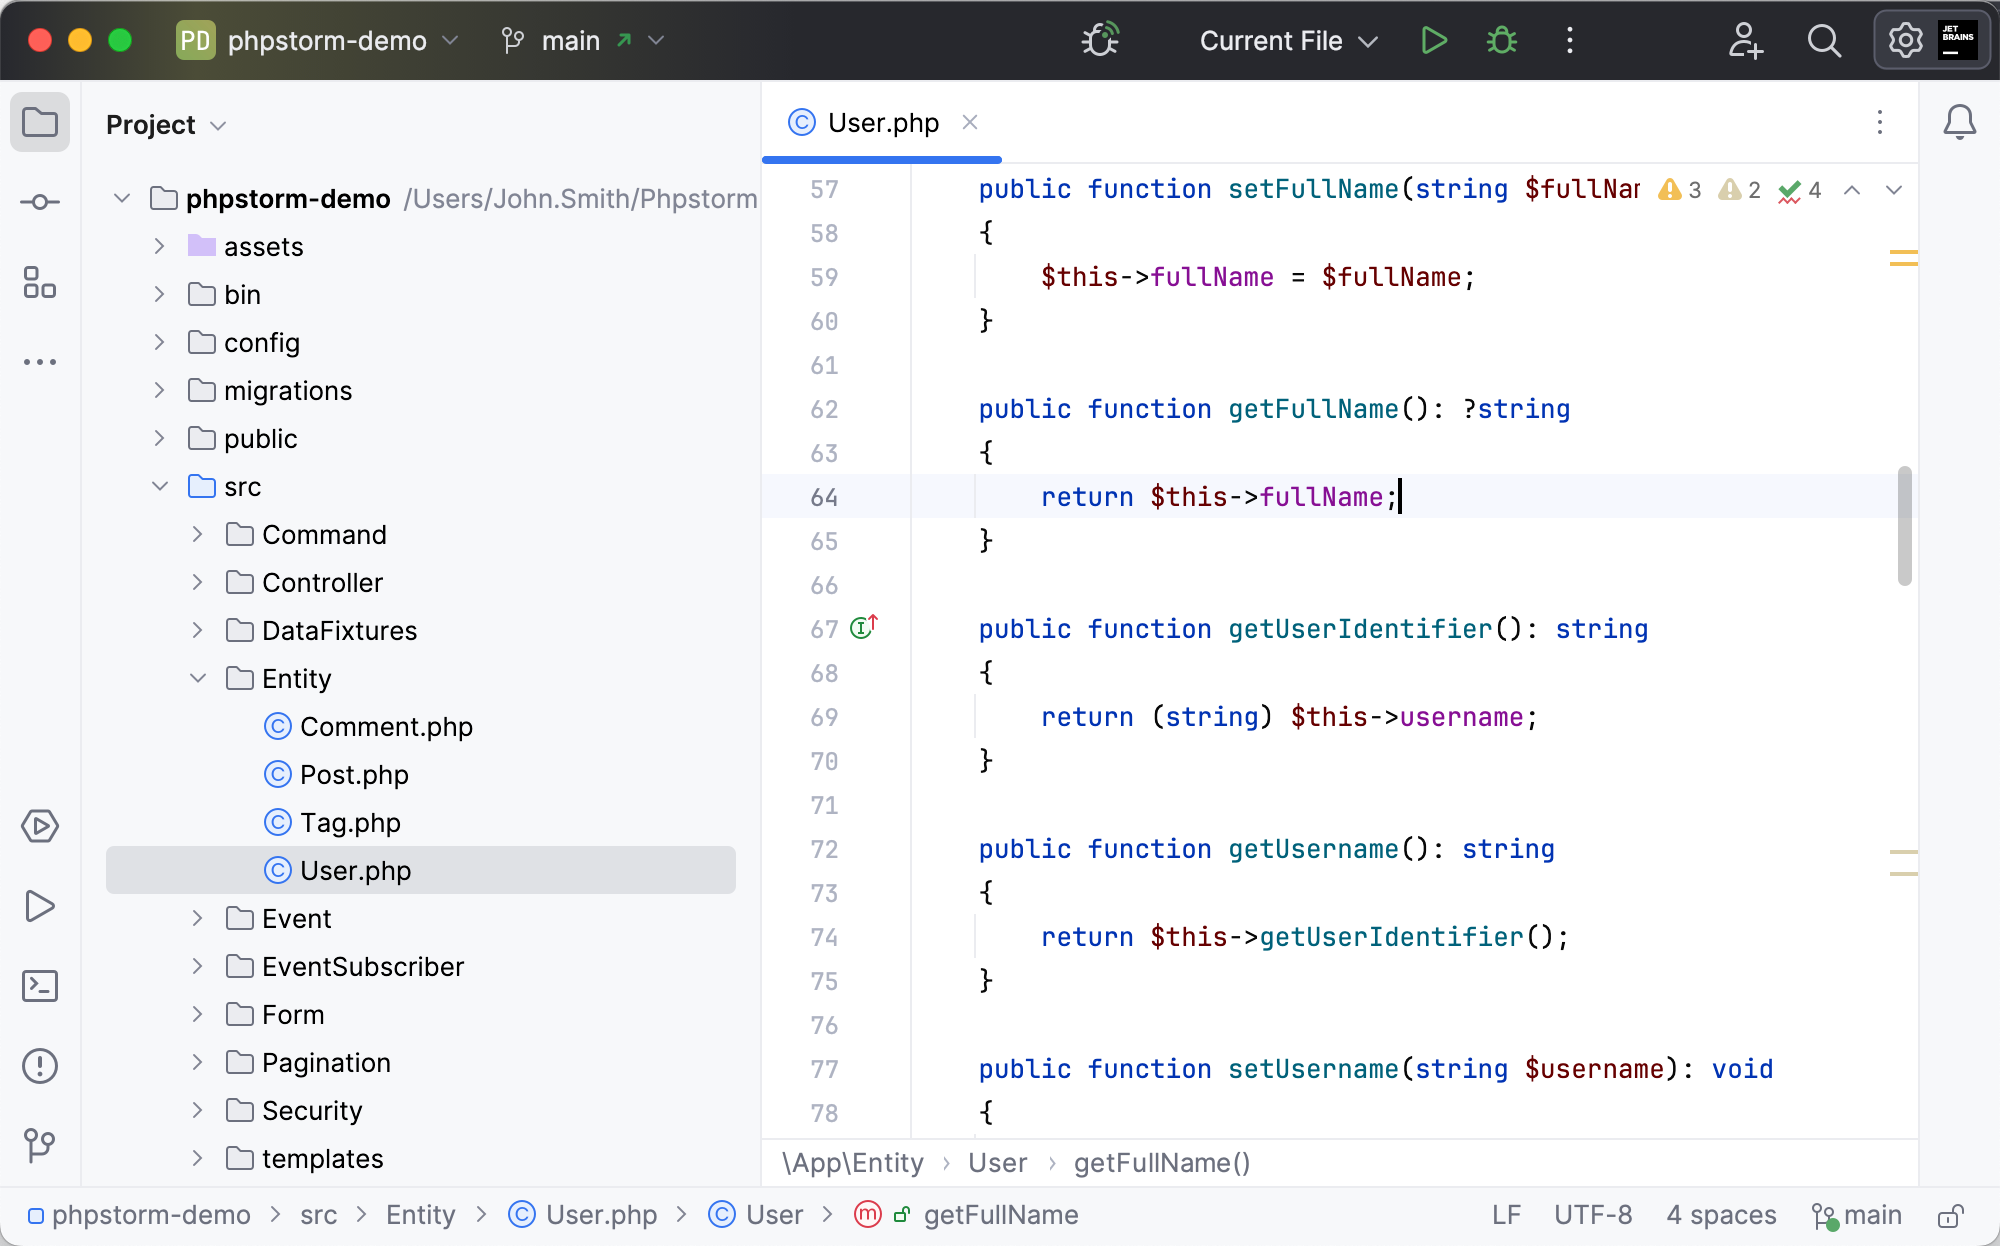Screen dimensions: 2000x1246
Task: Expand the migrations folder
Action: coord(160,391)
